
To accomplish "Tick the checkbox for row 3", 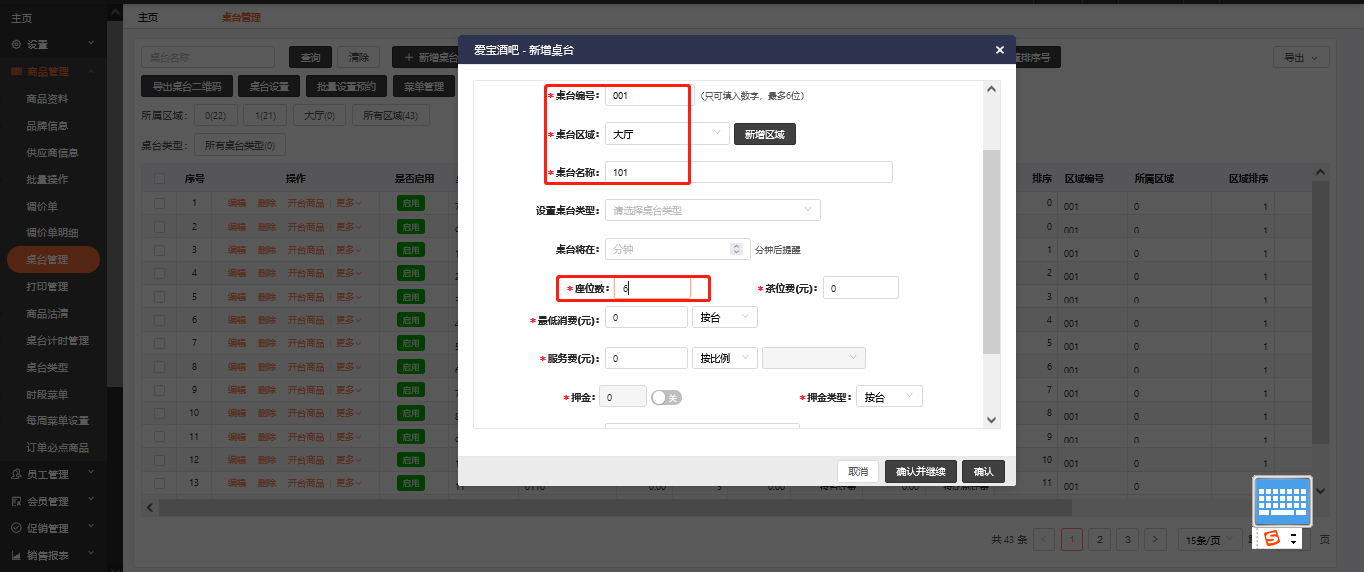I will 160,250.
